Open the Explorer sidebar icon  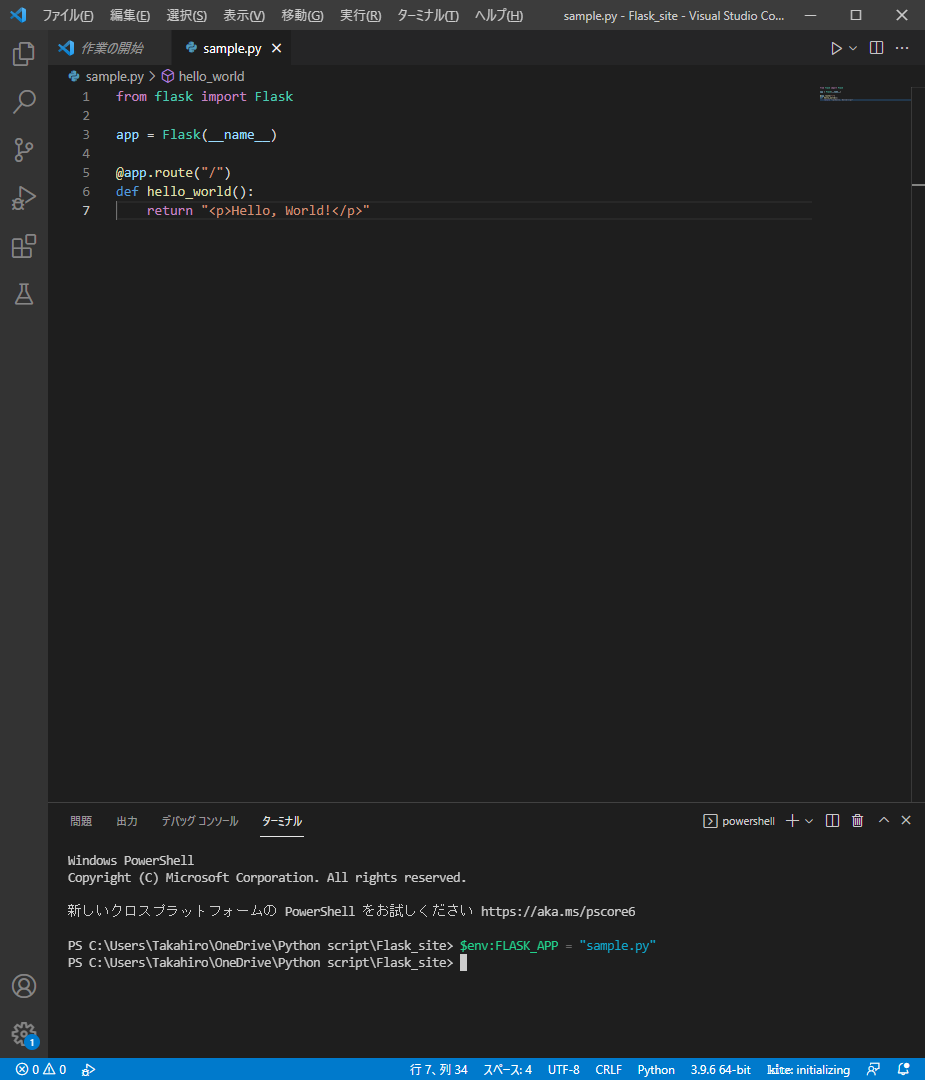click(23, 54)
